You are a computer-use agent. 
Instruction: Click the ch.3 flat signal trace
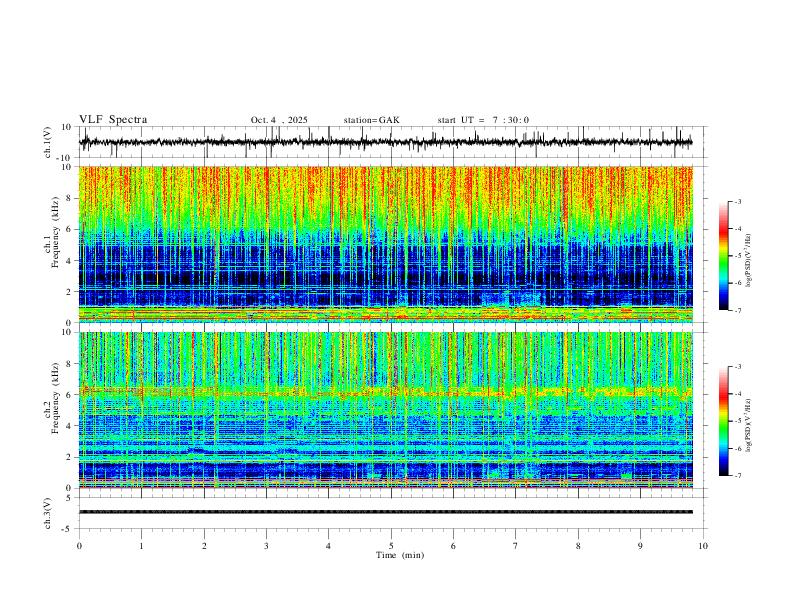[386, 512]
